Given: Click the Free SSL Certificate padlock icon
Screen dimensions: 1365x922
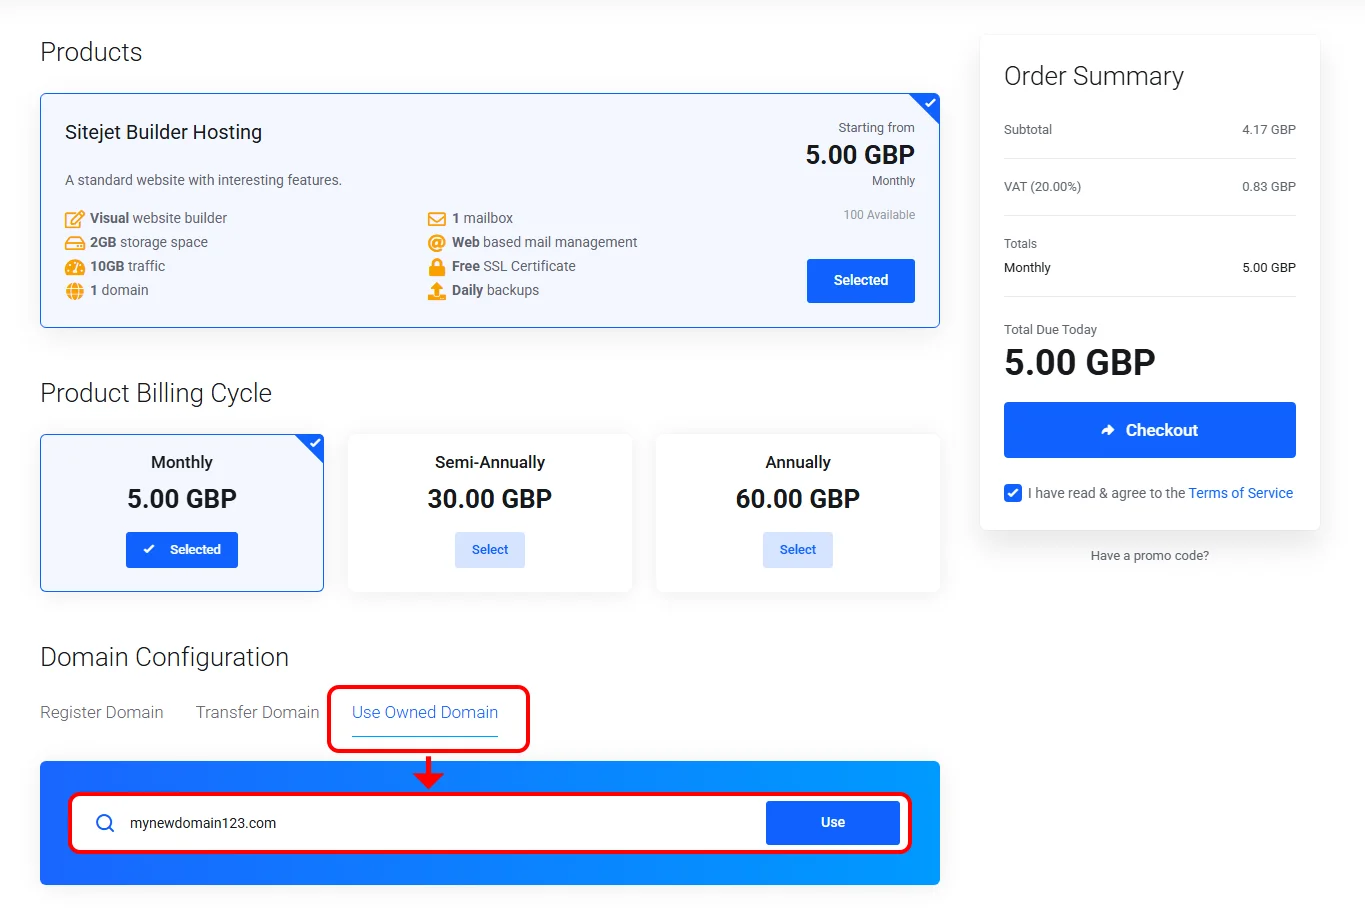Looking at the screenshot, I should pos(436,267).
